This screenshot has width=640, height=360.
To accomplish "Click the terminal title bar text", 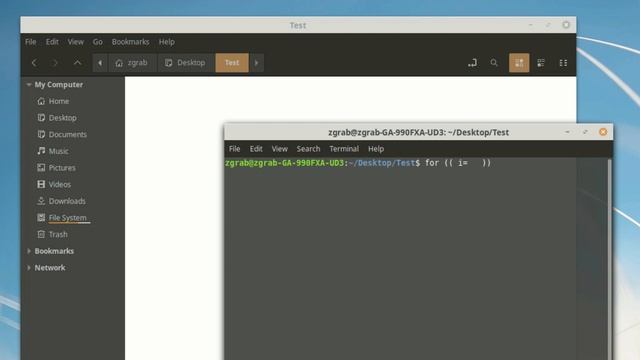I will [x=418, y=132].
